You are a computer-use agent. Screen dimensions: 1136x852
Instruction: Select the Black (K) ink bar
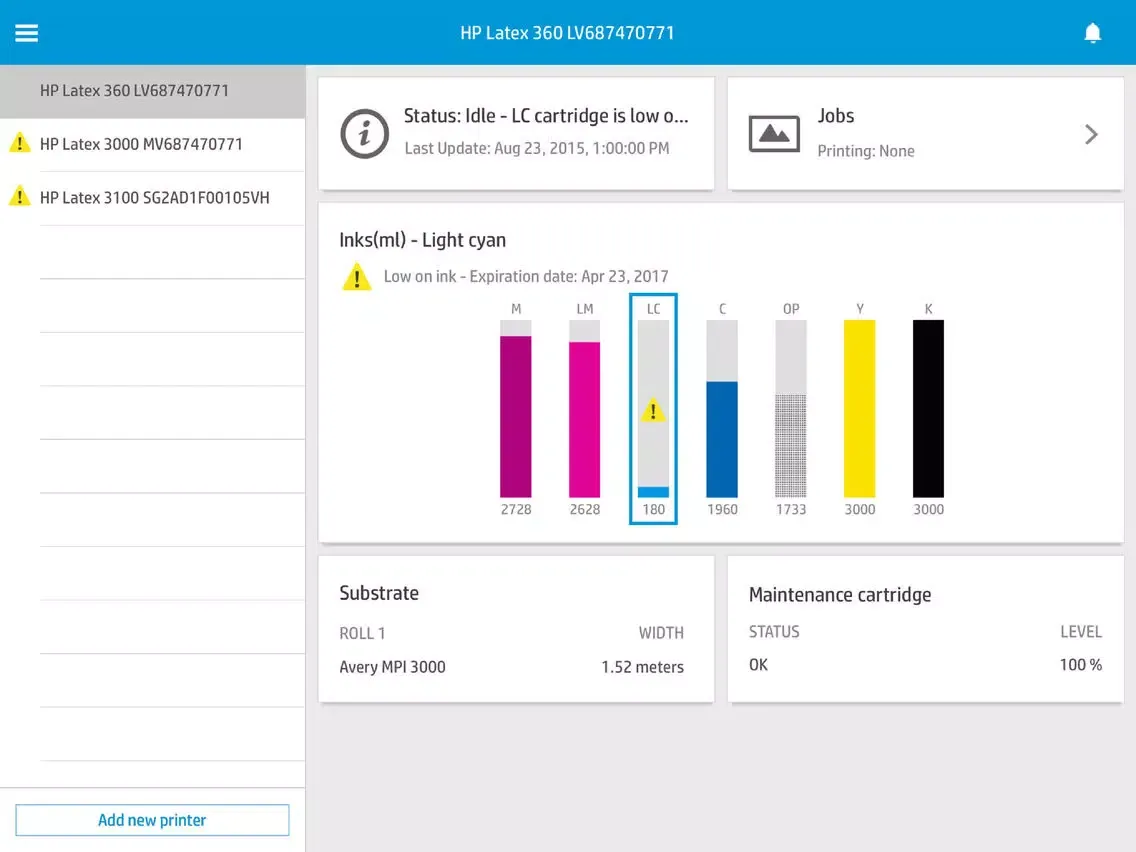pyautogui.click(x=928, y=408)
